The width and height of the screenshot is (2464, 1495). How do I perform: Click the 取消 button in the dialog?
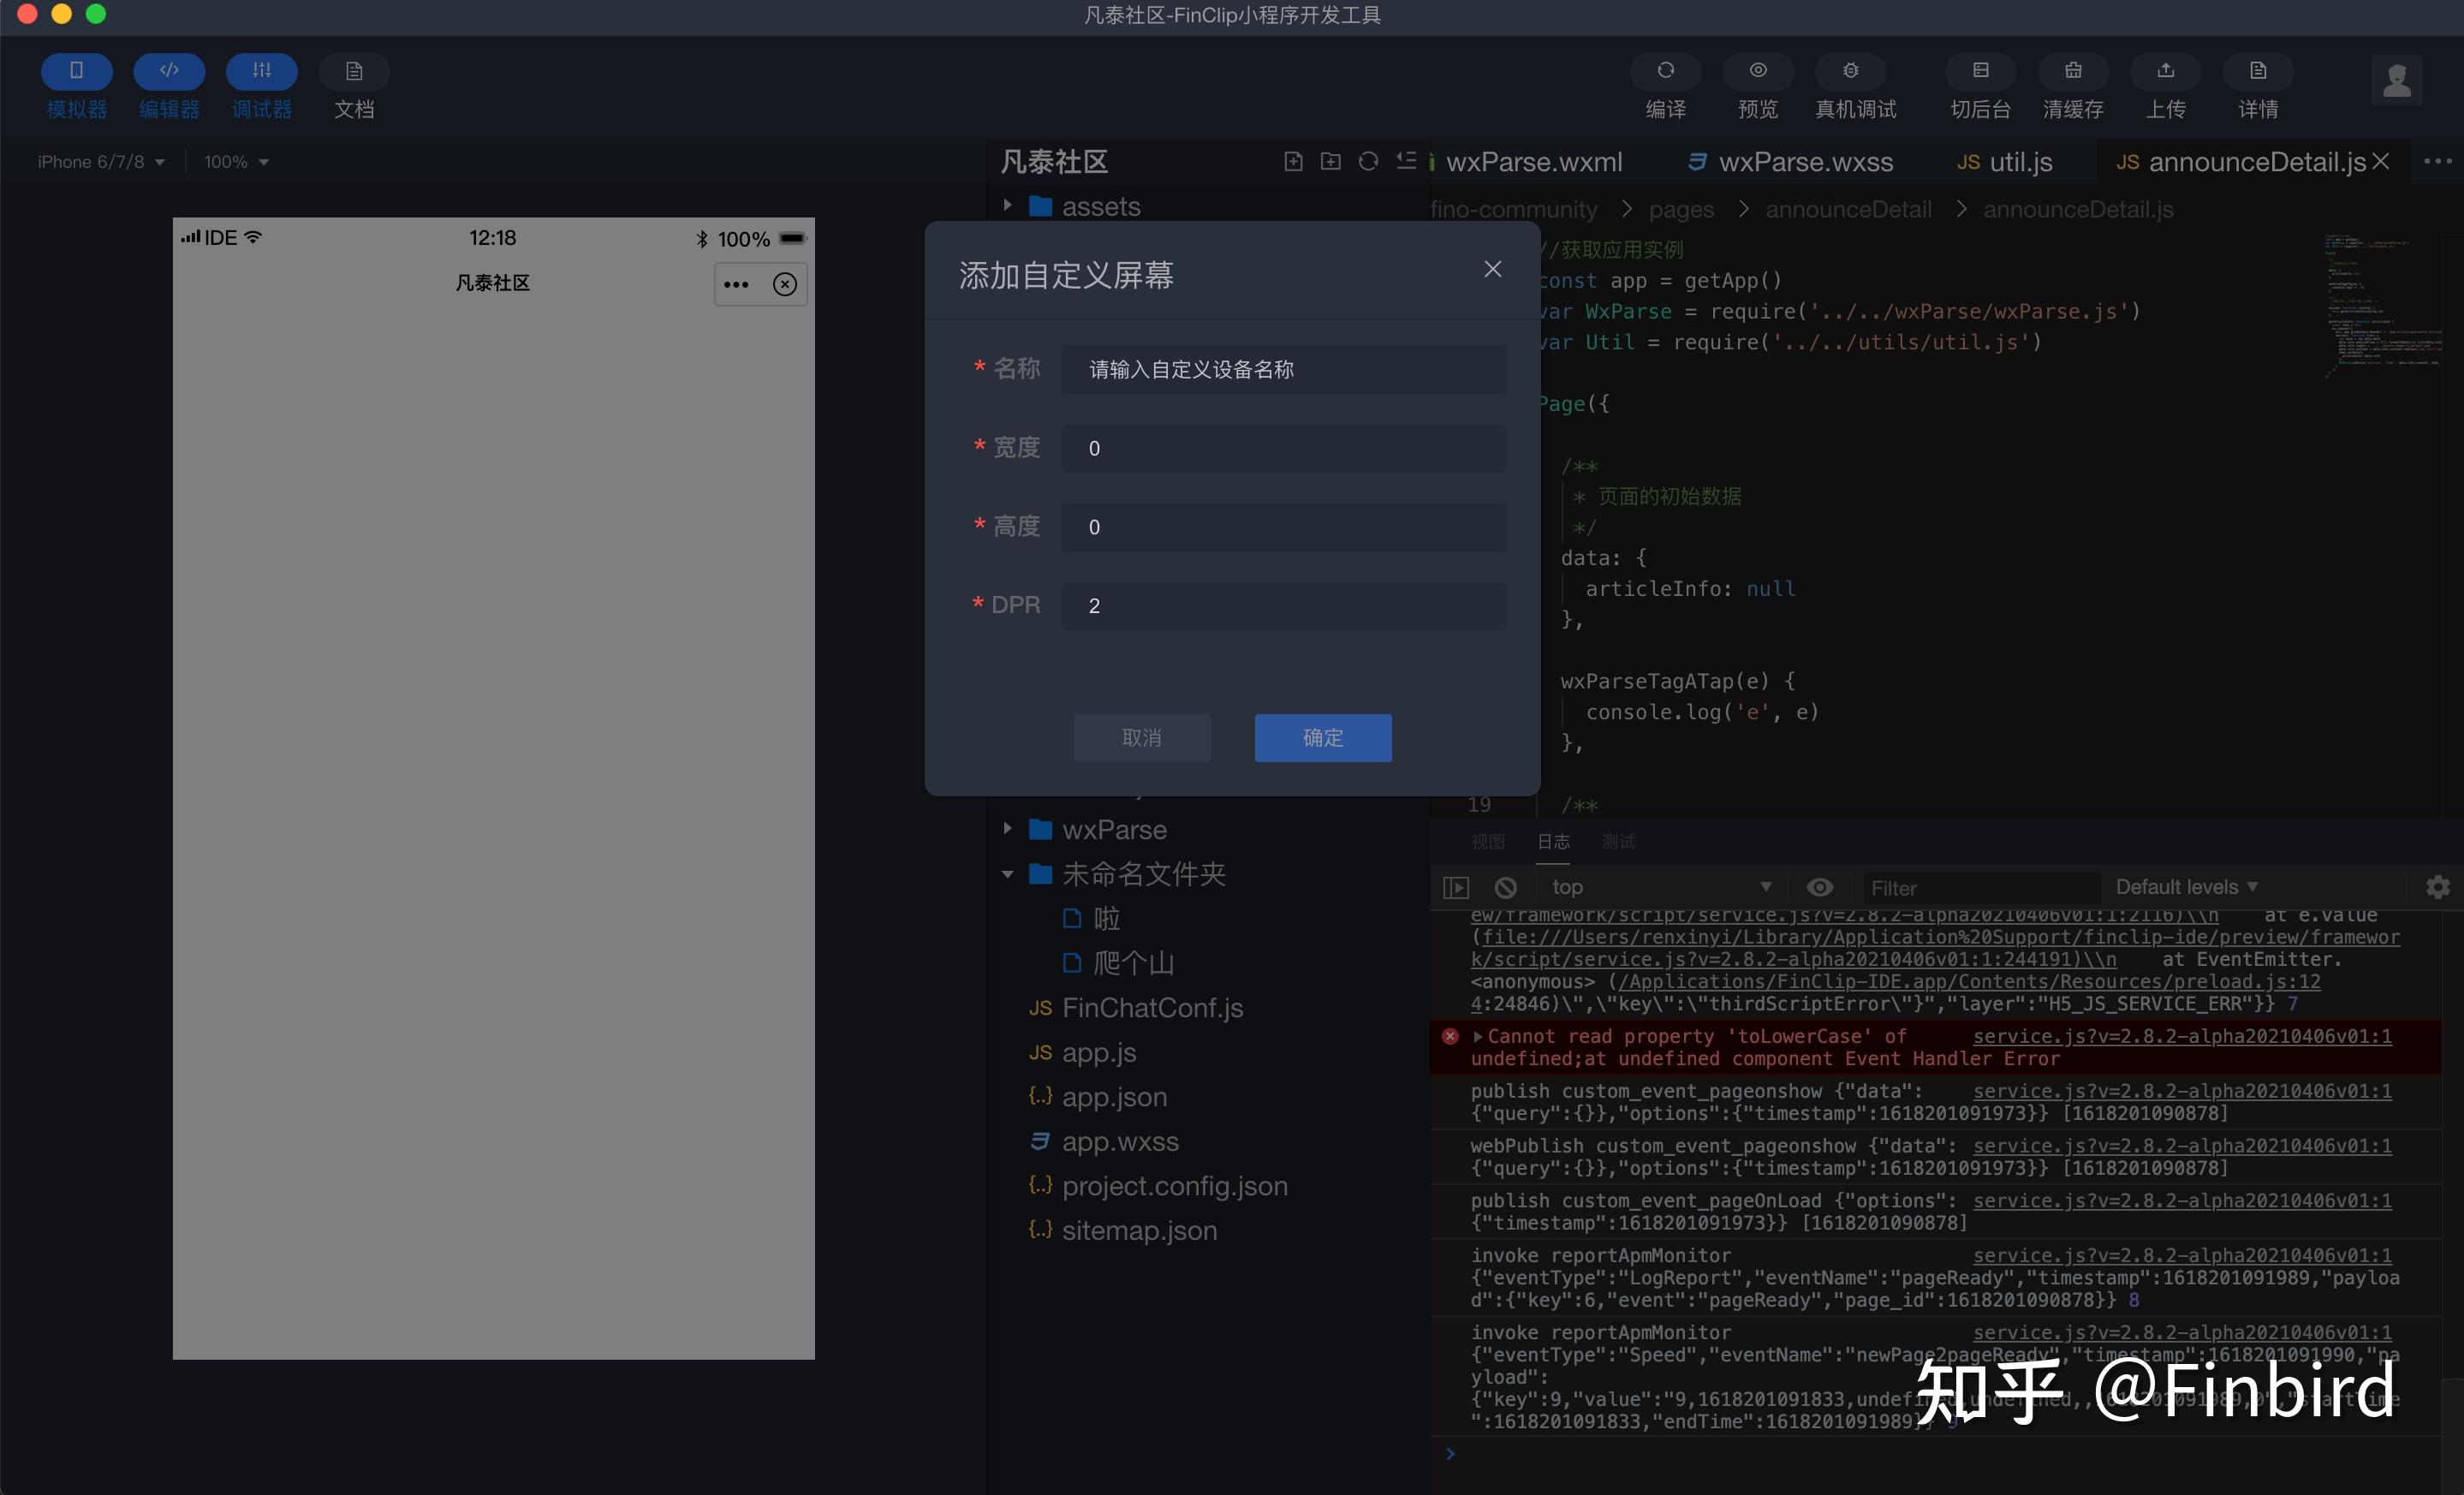1141,738
